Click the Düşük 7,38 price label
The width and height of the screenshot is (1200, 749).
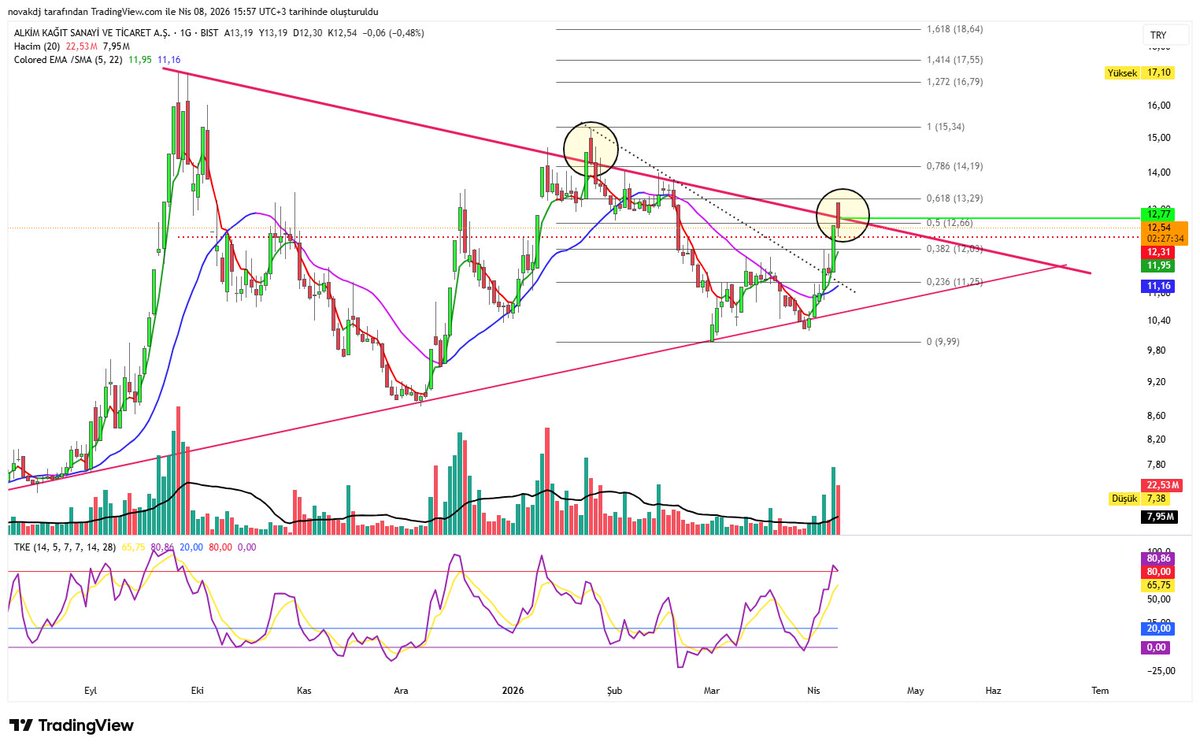[x=1138, y=498]
